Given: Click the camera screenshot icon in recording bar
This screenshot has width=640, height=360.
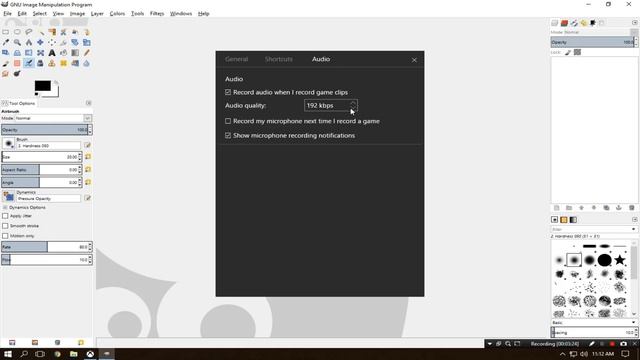Looking at the screenshot, I should (623, 344).
